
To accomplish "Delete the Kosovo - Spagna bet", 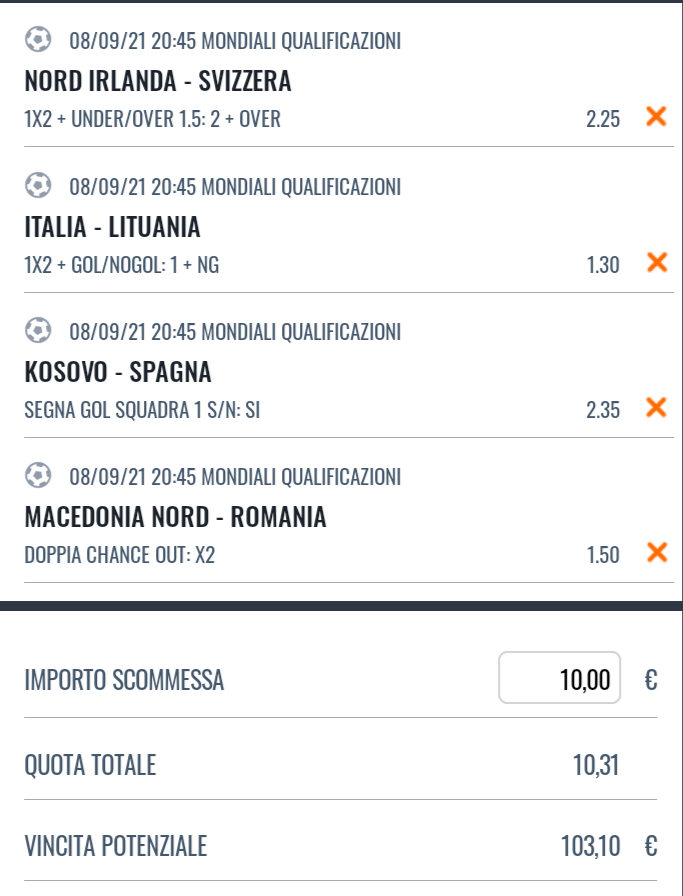I will click(x=656, y=407).
